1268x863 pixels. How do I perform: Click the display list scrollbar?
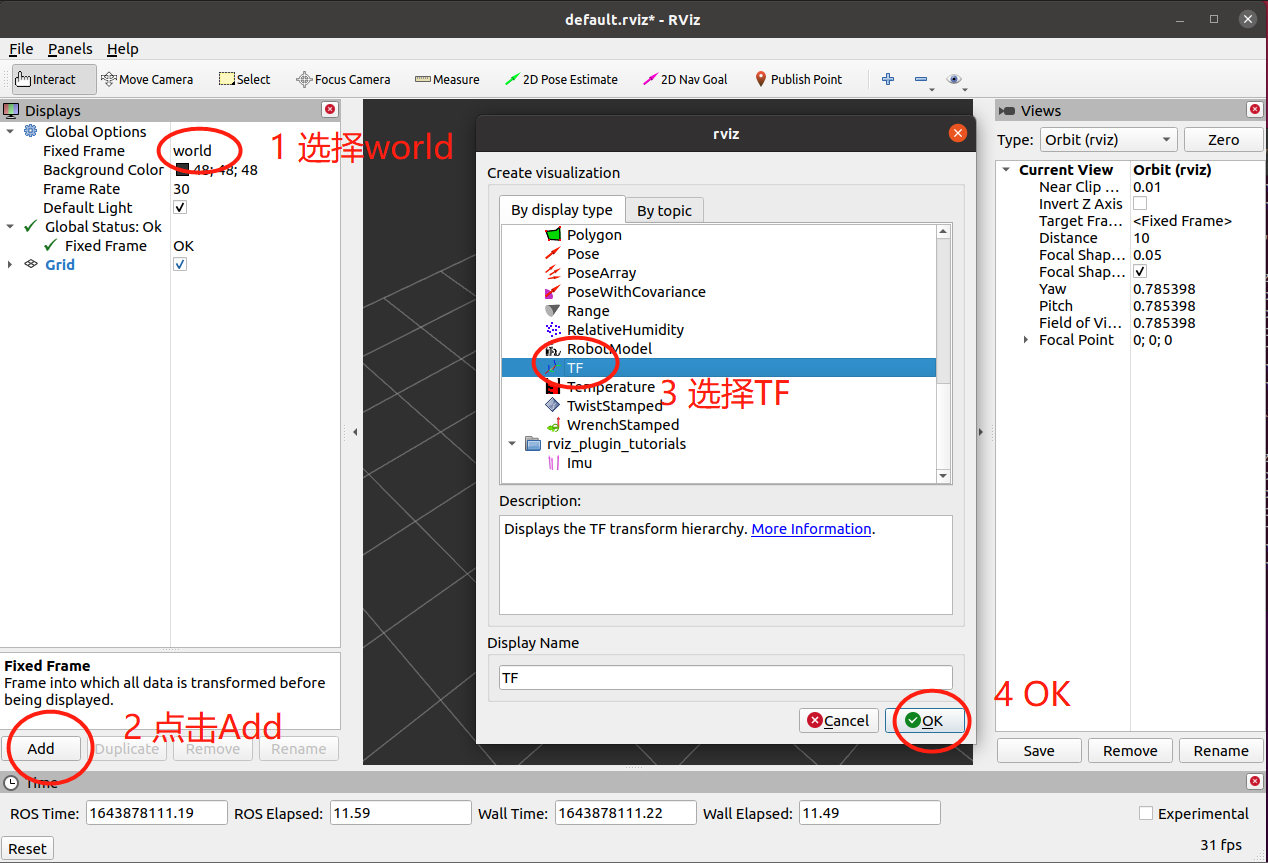point(943,354)
